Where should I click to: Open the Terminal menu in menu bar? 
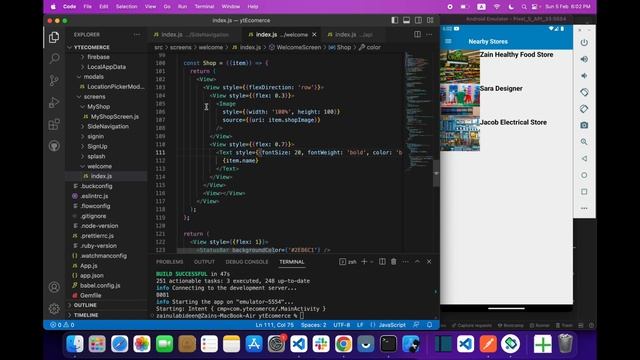(x=204, y=7)
